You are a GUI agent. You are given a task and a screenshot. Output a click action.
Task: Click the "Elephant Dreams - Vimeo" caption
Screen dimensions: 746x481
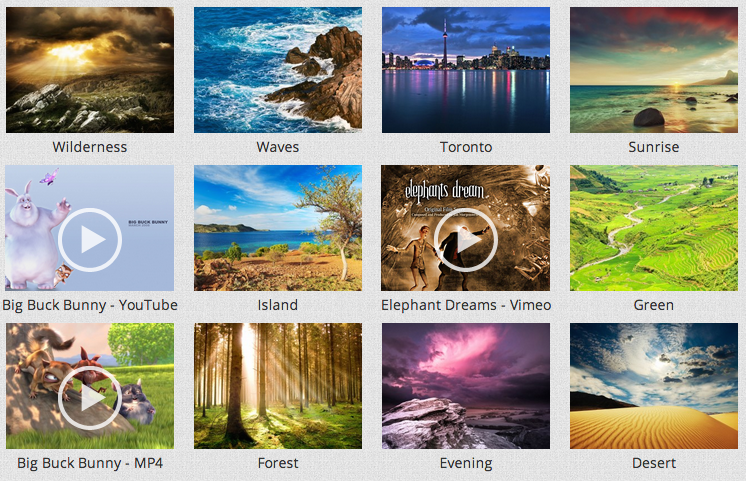tap(466, 305)
